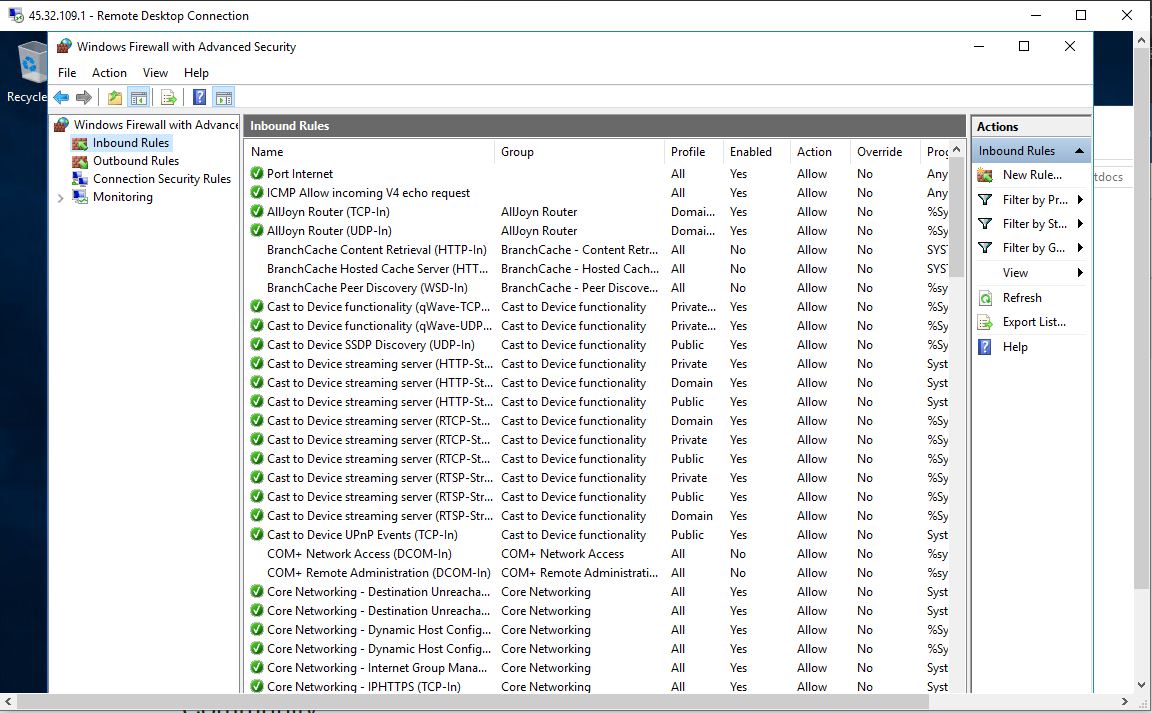Maximize the Windows Firewall window
The height and width of the screenshot is (713, 1152).
[1024, 46]
